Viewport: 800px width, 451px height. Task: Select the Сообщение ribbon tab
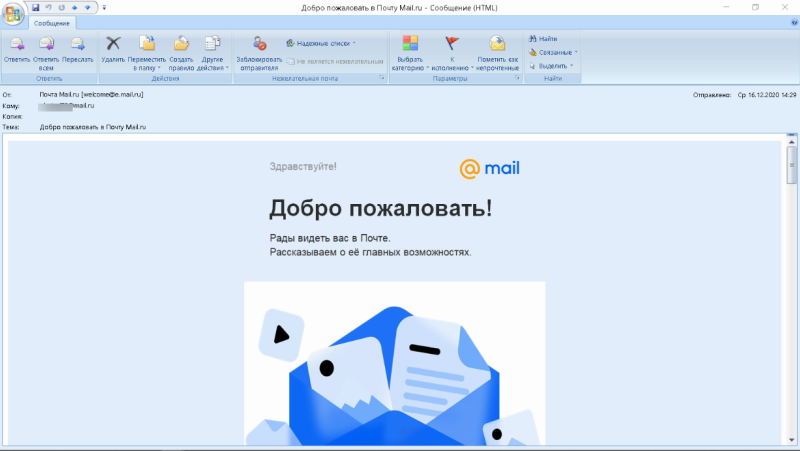(52, 23)
